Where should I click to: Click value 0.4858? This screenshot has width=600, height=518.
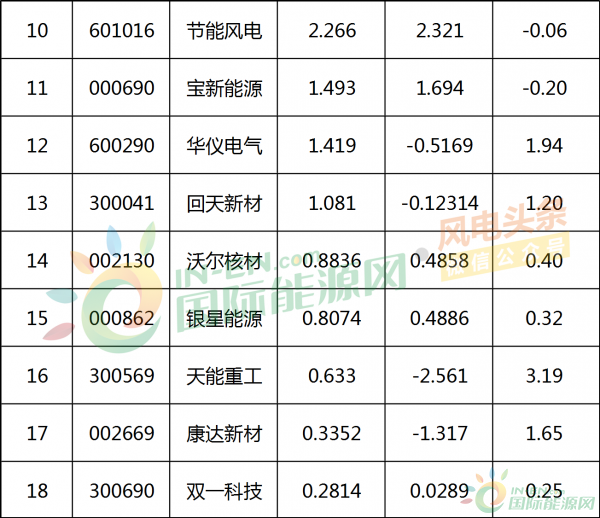click(x=439, y=261)
